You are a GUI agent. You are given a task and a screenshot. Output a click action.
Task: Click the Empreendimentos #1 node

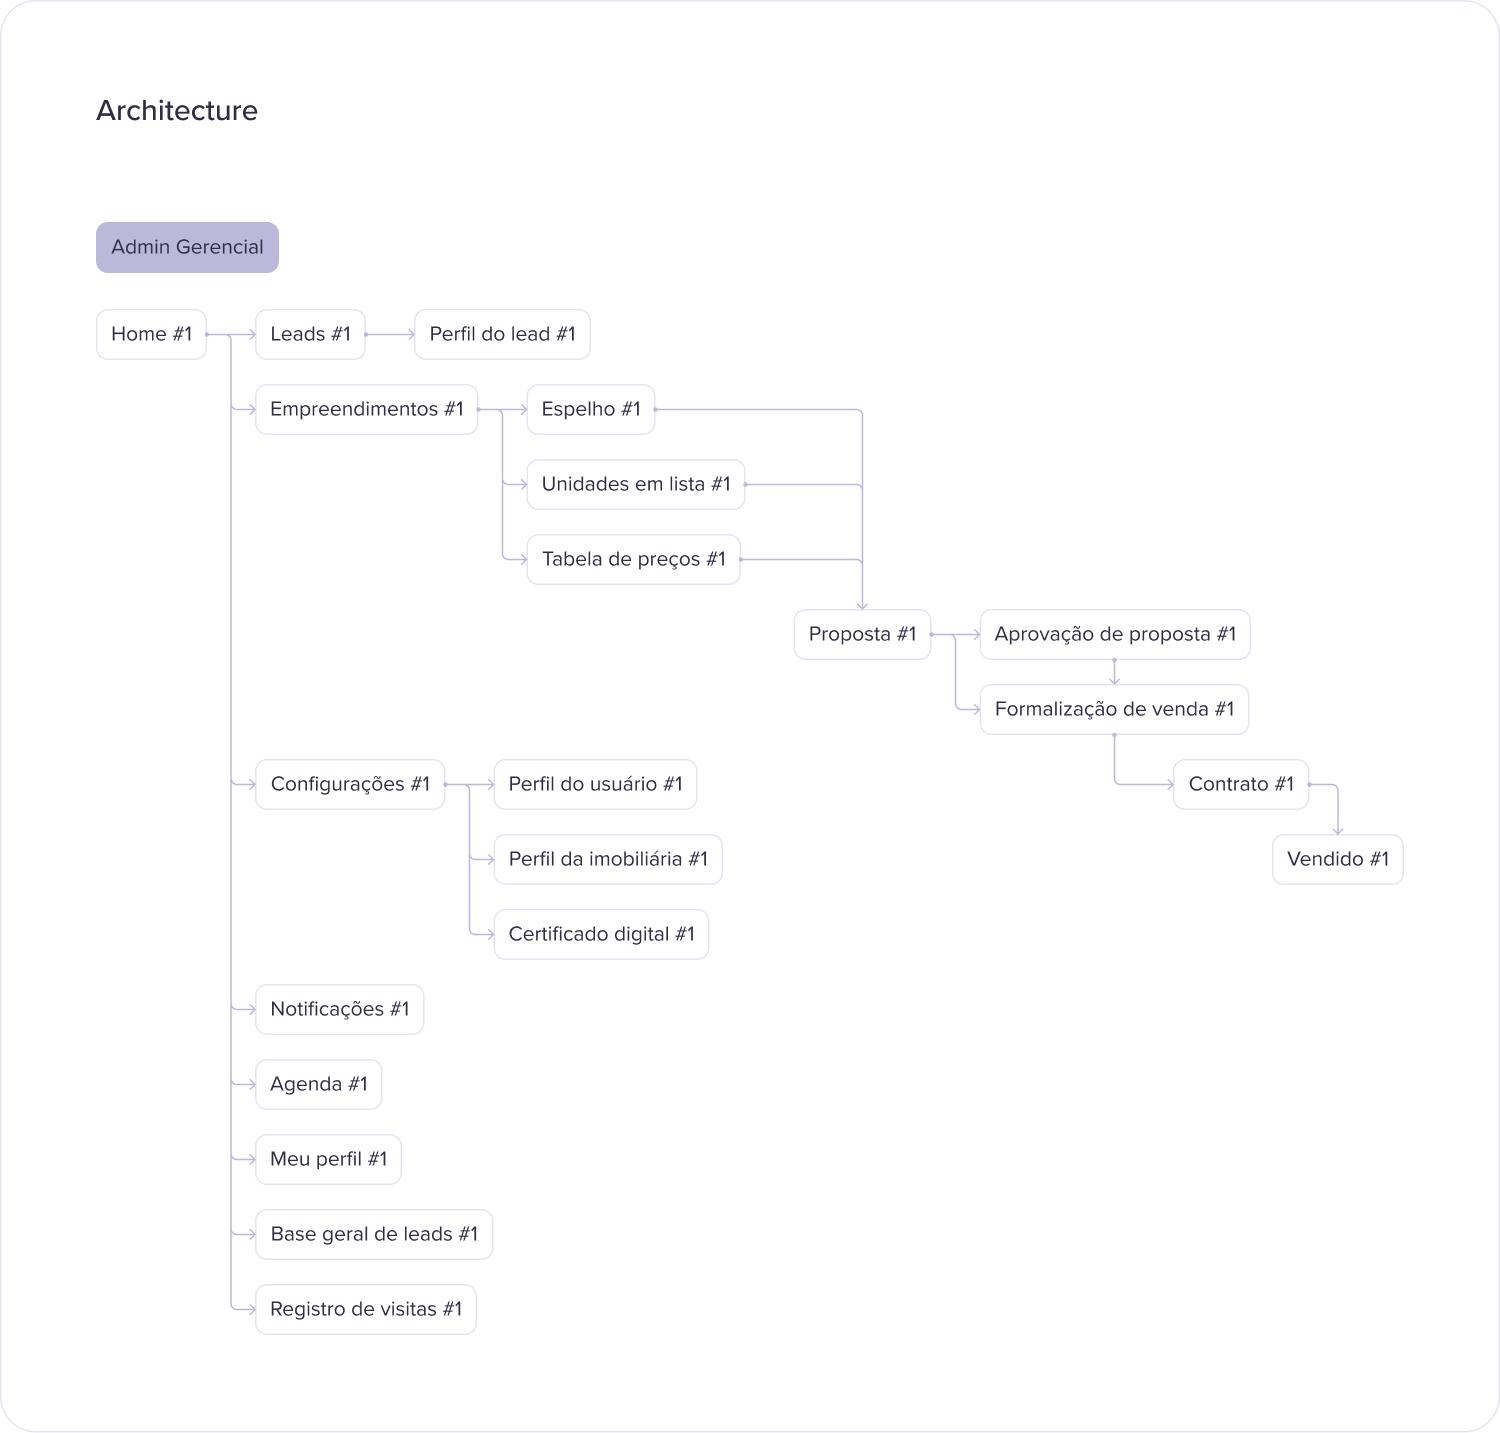click(366, 409)
